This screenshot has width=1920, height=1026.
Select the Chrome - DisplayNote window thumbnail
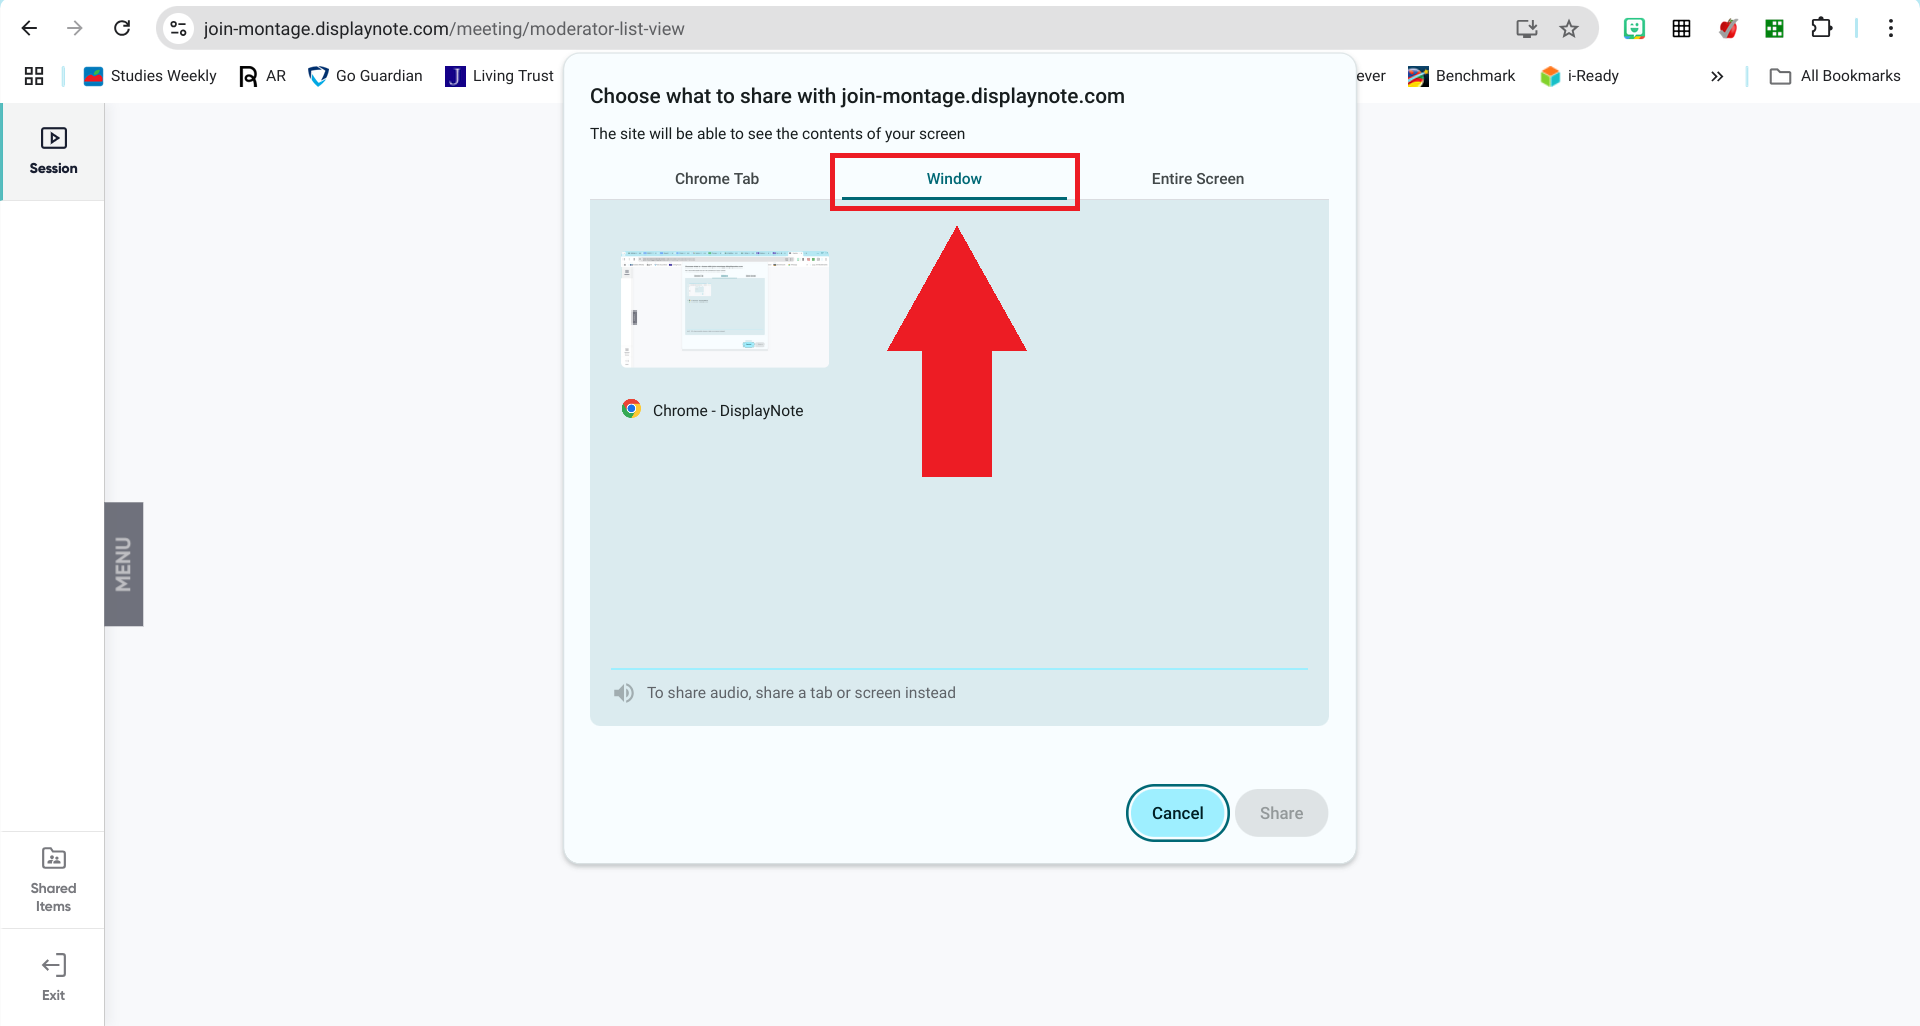(x=725, y=310)
